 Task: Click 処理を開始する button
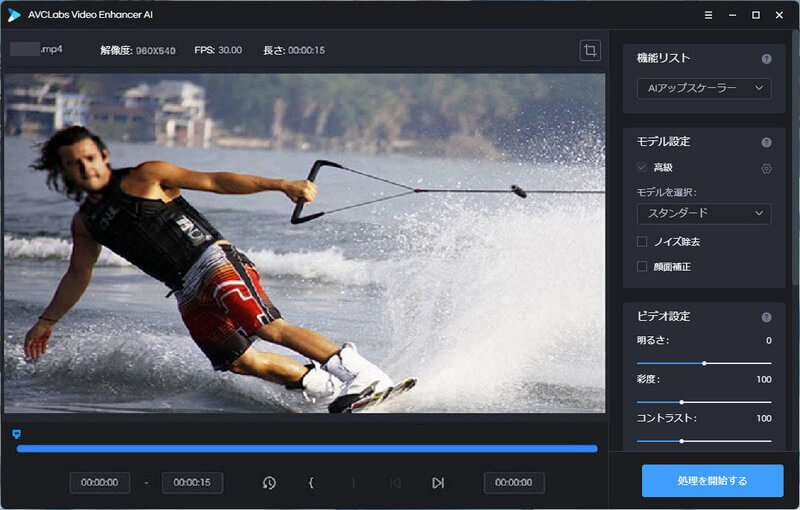coord(712,480)
